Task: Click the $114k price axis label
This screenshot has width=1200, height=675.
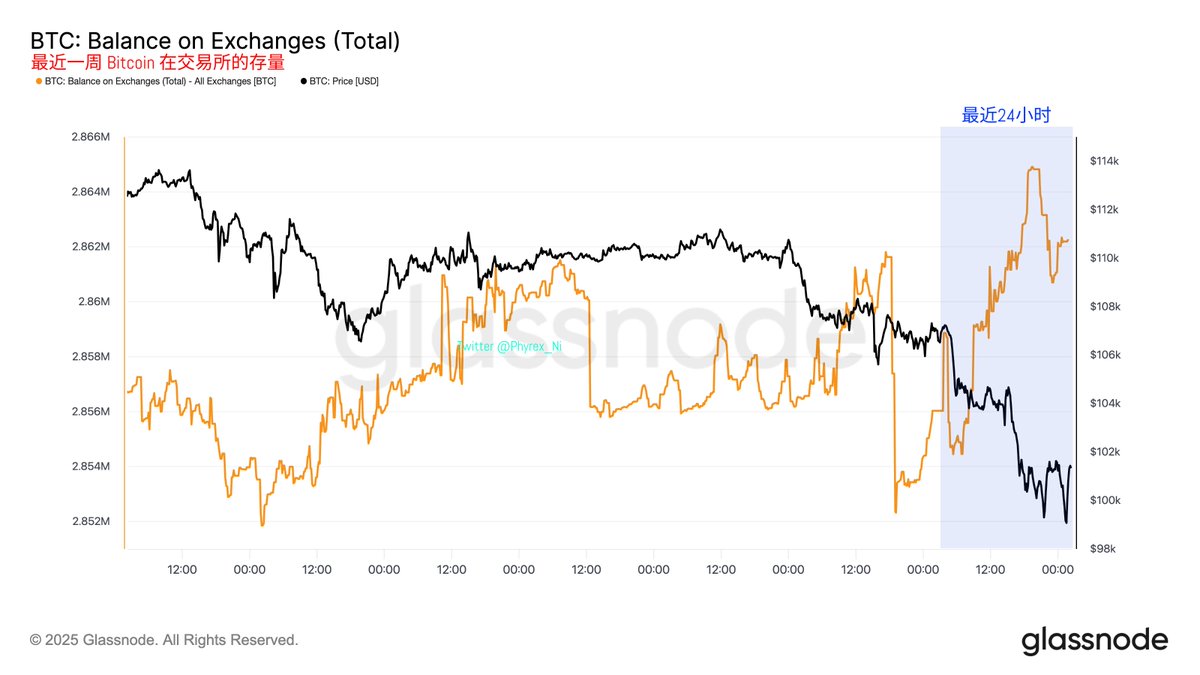Action: coord(1102,161)
